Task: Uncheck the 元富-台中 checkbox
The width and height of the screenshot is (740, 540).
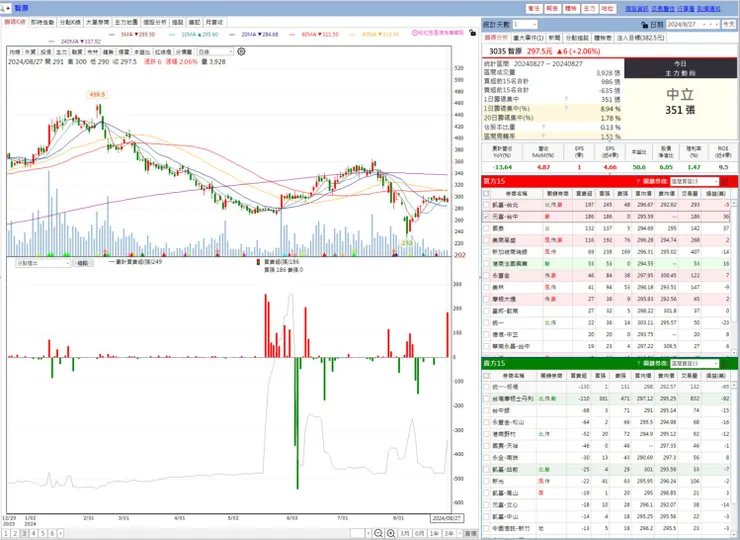Action: (486, 217)
